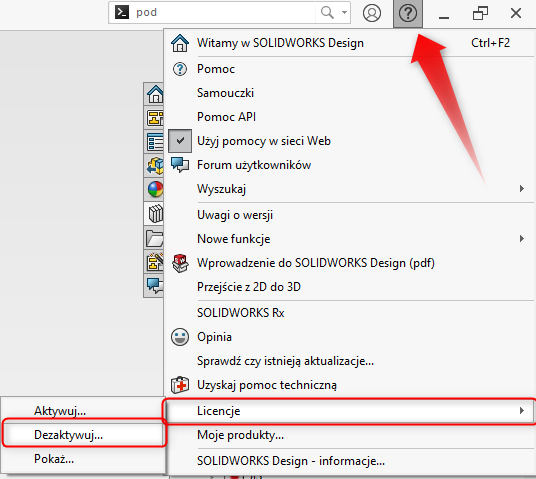Click the smiley icon beside Opinia
Image resolution: width=536 pixels, height=479 pixels.
click(180, 337)
